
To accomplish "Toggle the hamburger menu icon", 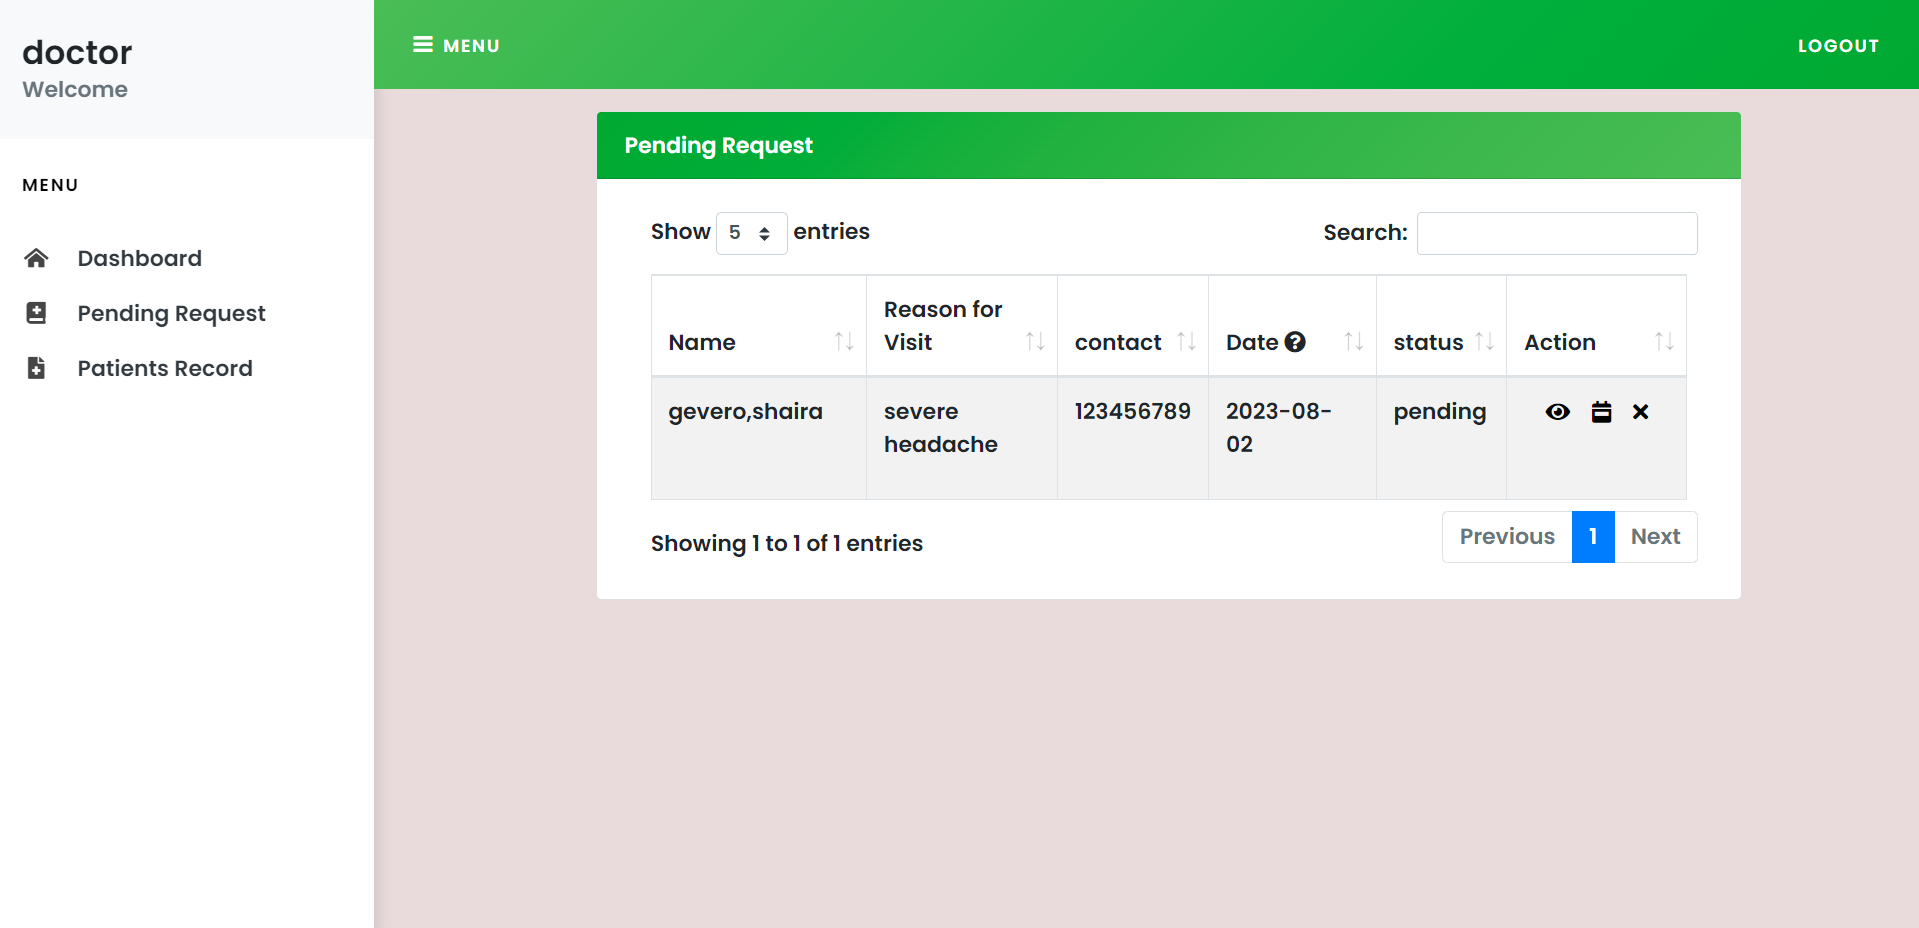I will point(423,45).
